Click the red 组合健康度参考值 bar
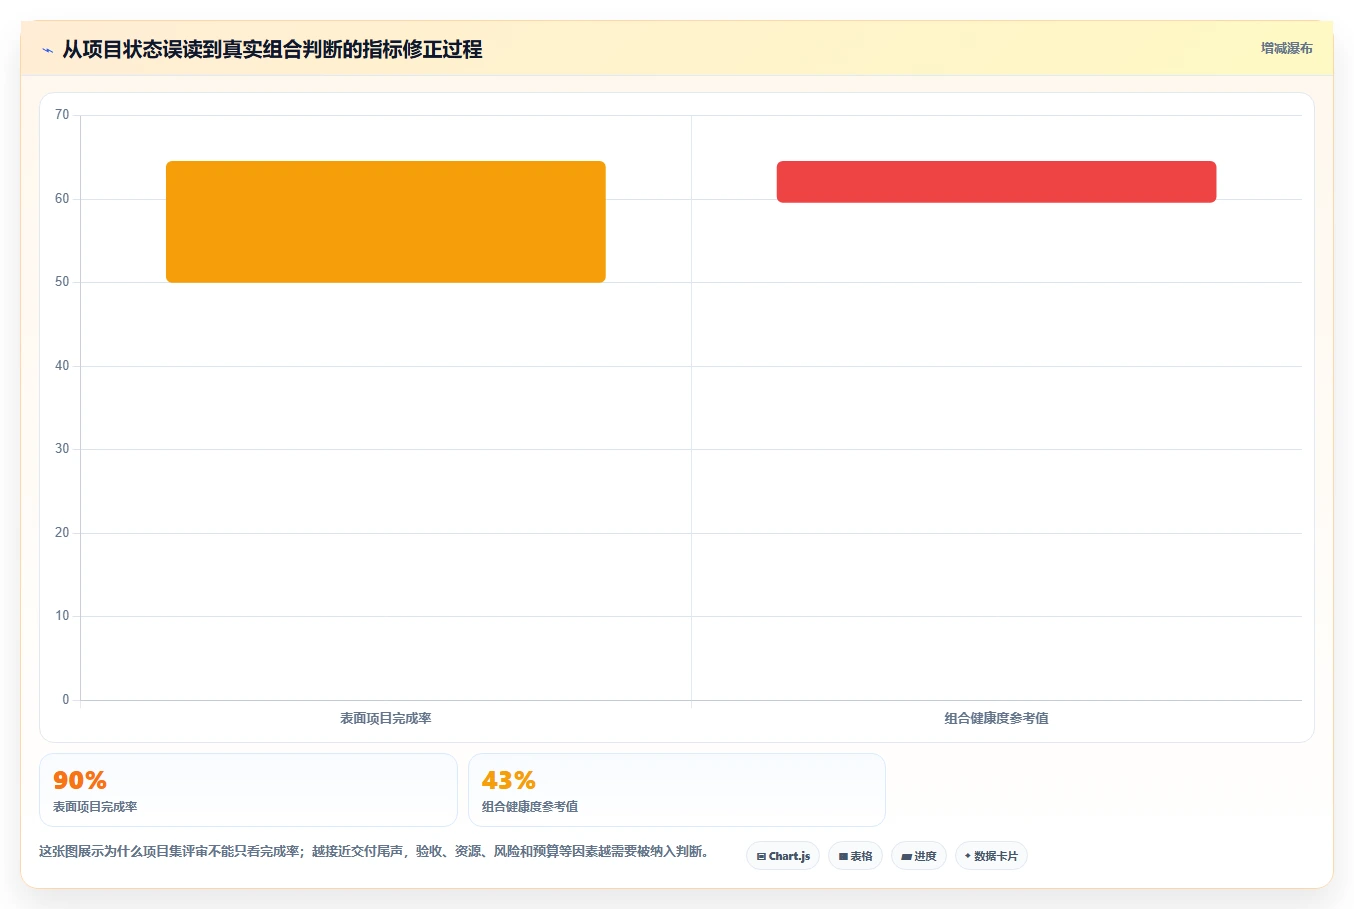The image size is (1354, 909). pyautogui.click(x=996, y=182)
